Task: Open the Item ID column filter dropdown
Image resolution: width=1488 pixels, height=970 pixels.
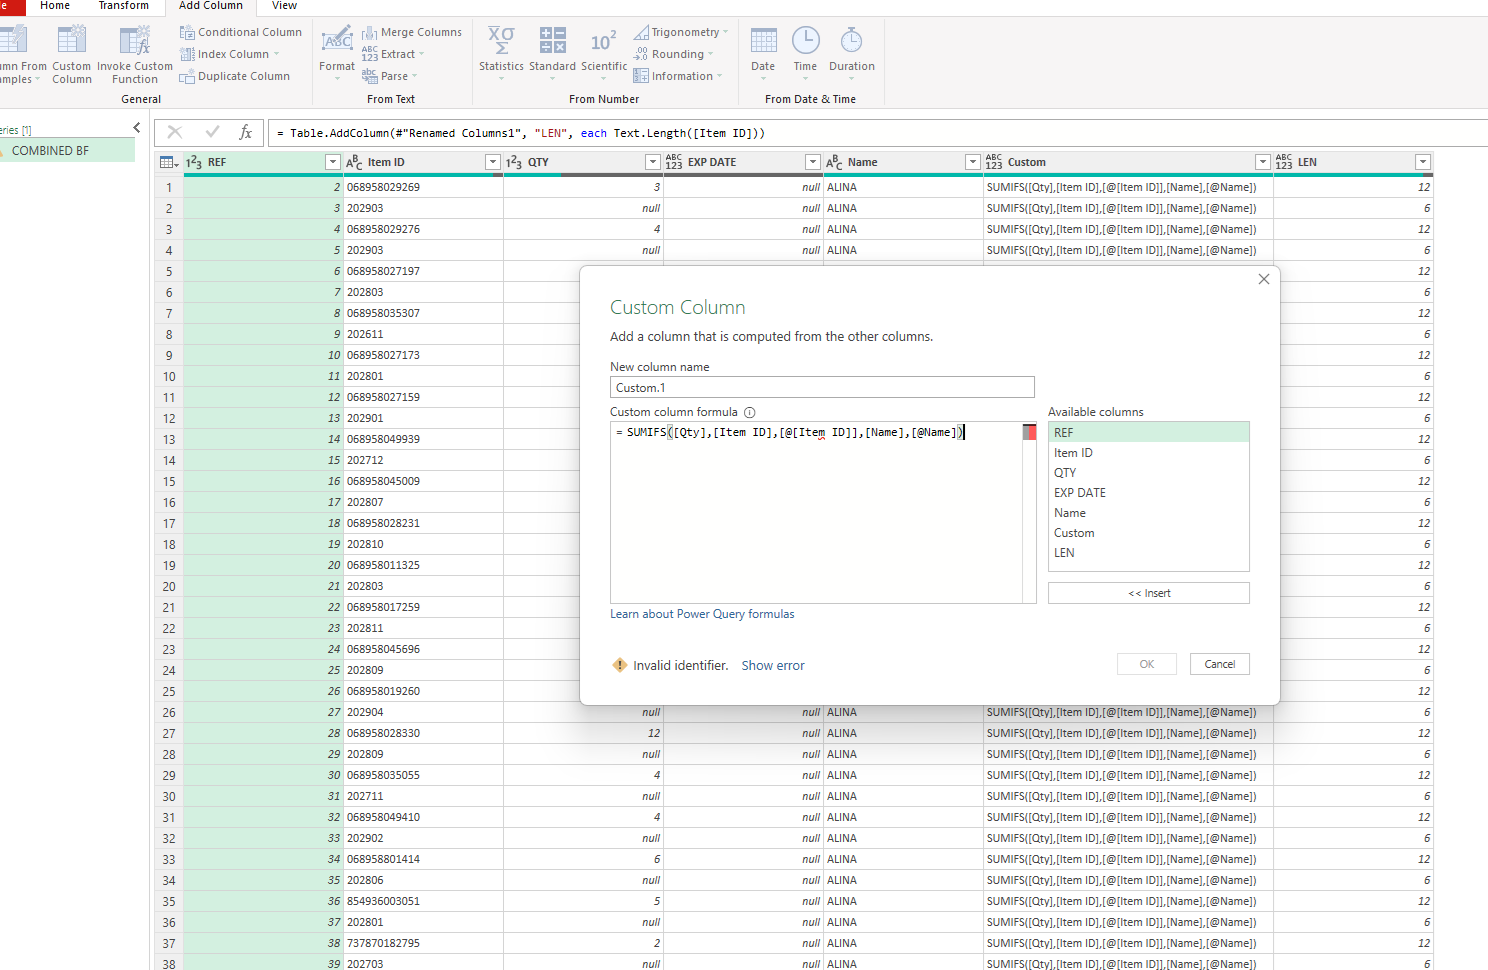Action: [493, 162]
